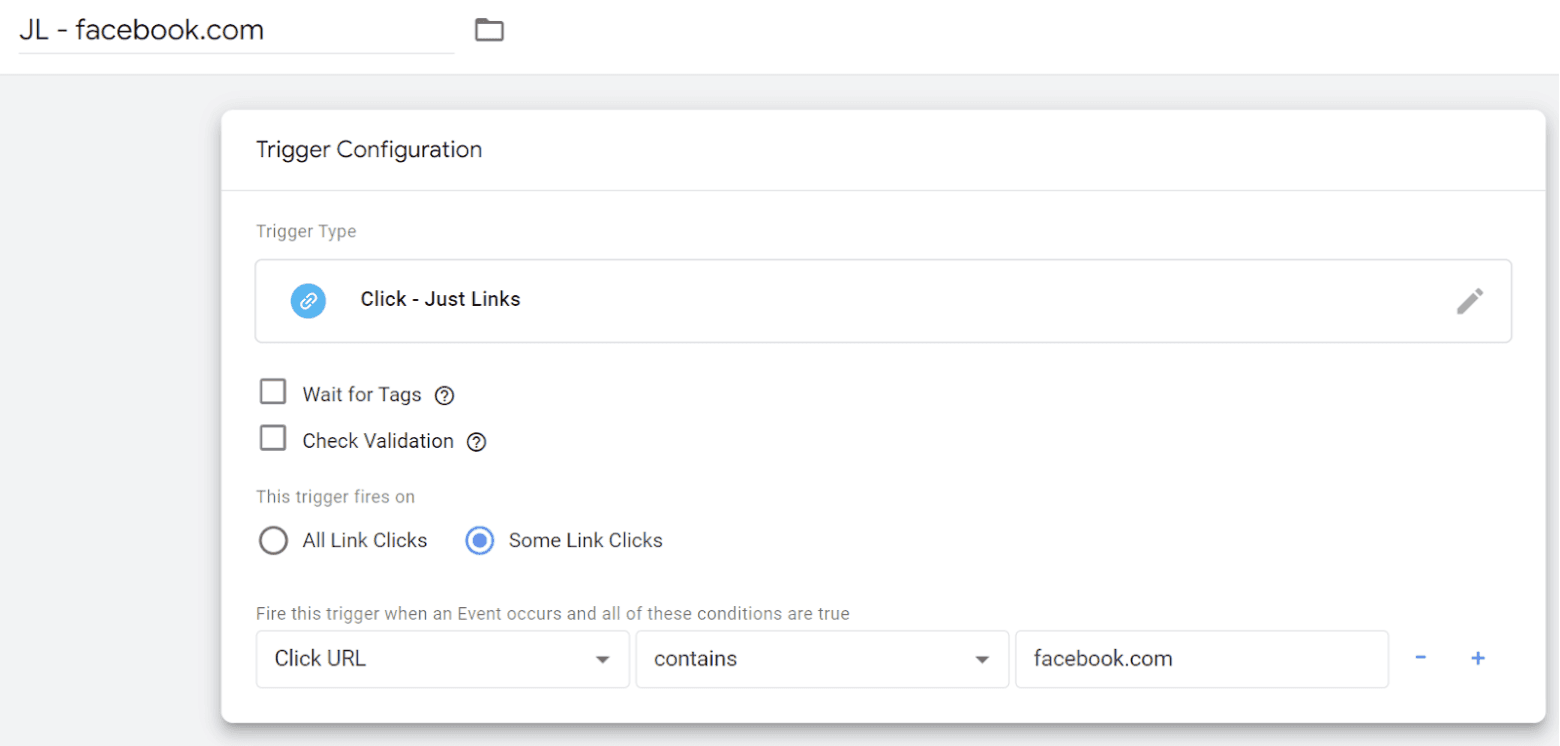Open the help tooltip for Wait for Tags

445,395
